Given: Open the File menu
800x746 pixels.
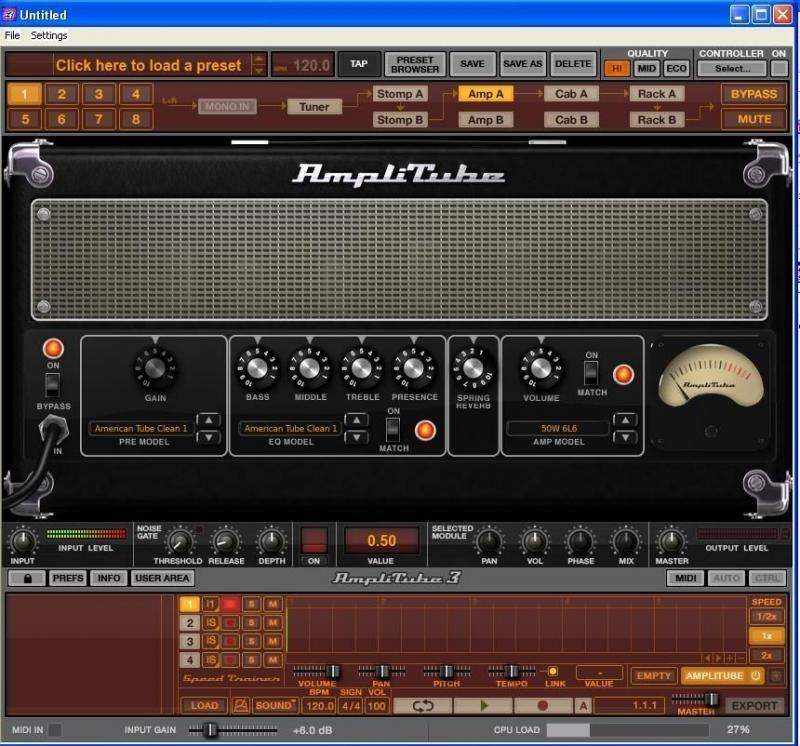Looking at the screenshot, I should (x=12, y=35).
